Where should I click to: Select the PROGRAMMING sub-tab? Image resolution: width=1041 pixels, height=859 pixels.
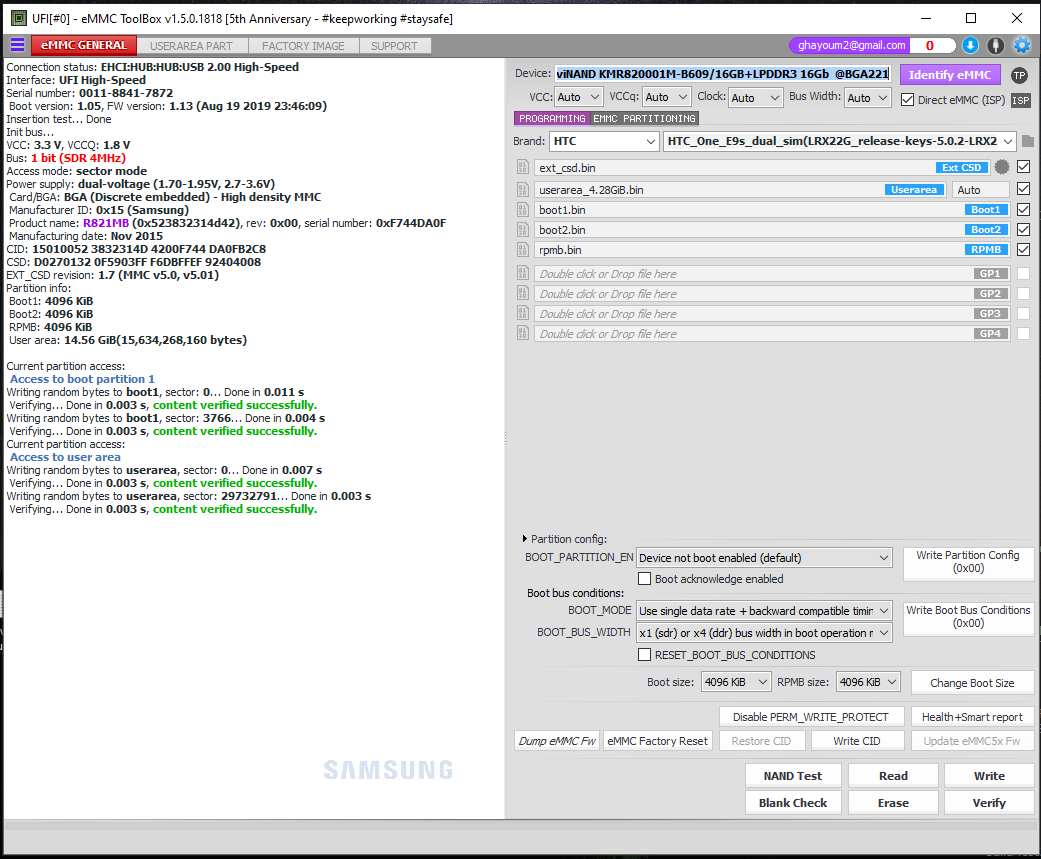tap(552, 118)
